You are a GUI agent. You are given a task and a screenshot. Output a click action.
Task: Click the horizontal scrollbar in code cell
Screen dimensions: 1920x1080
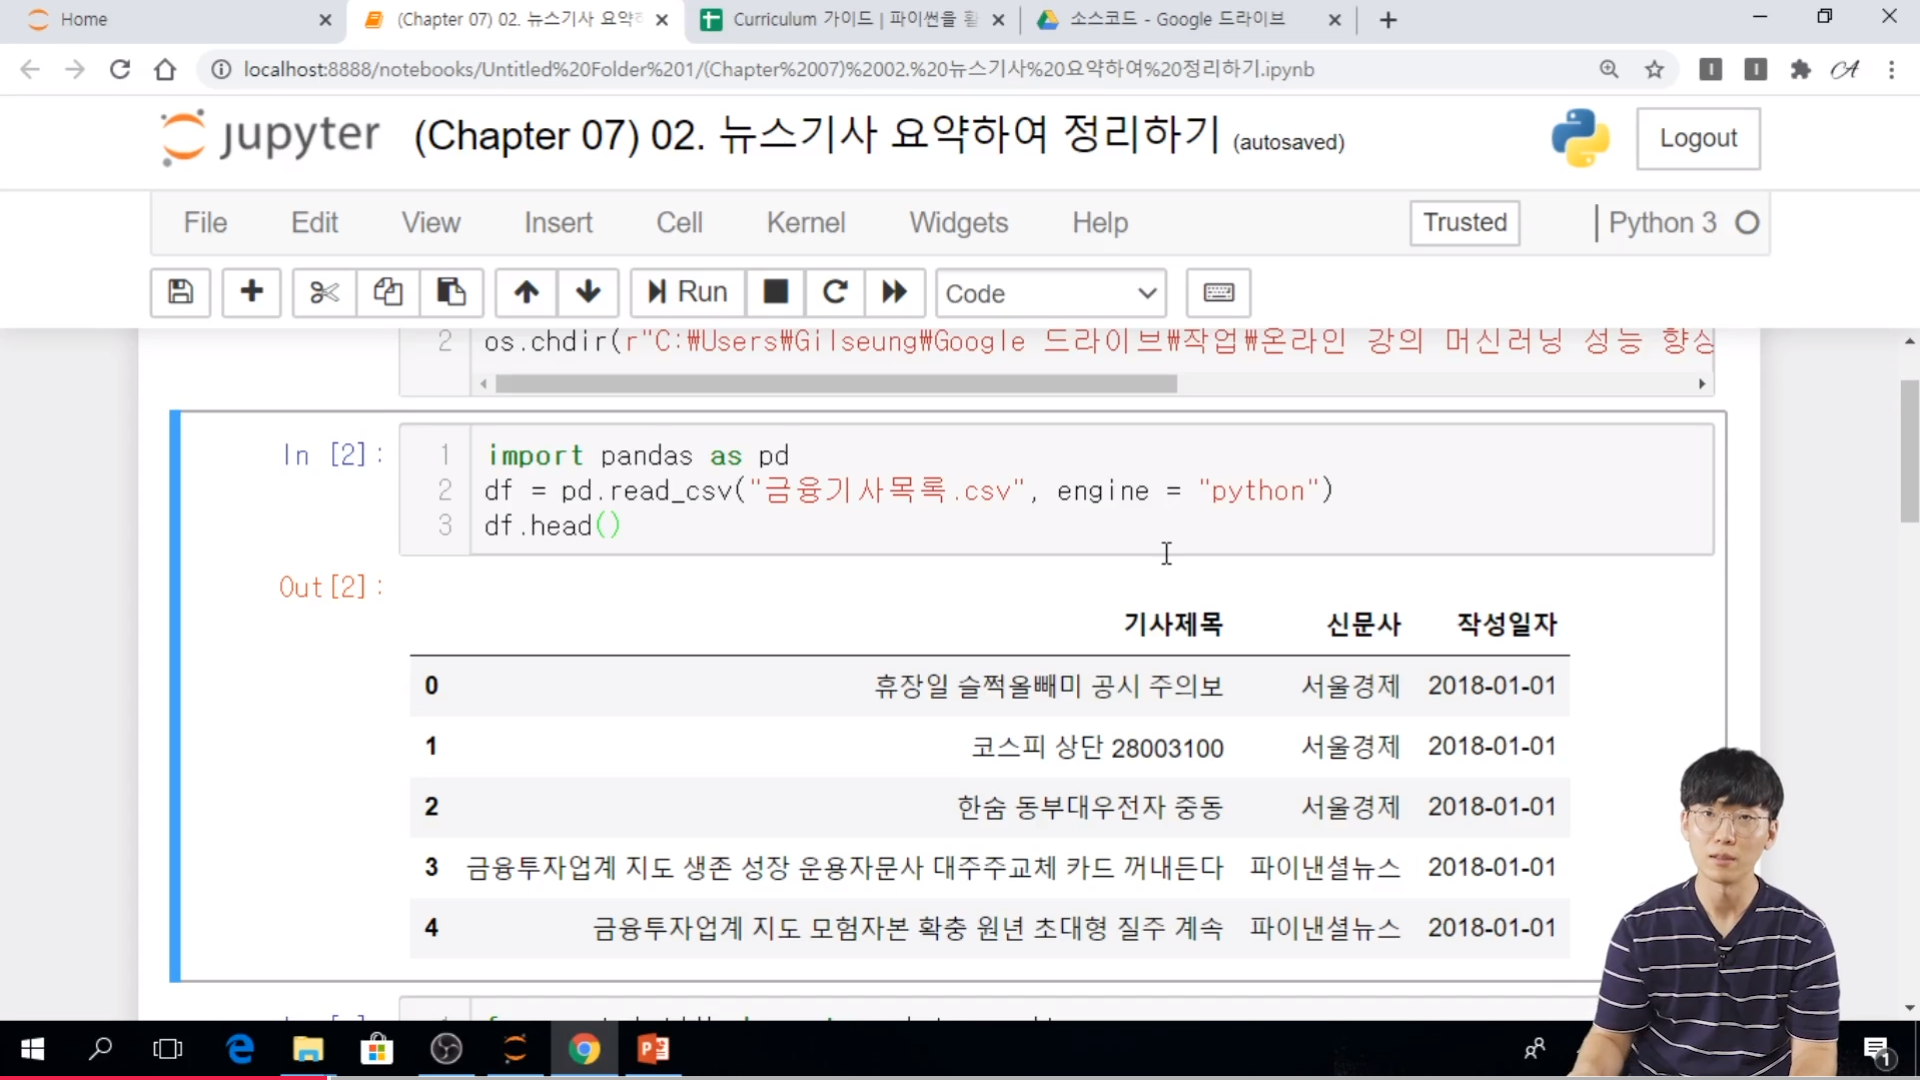click(x=835, y=384)
